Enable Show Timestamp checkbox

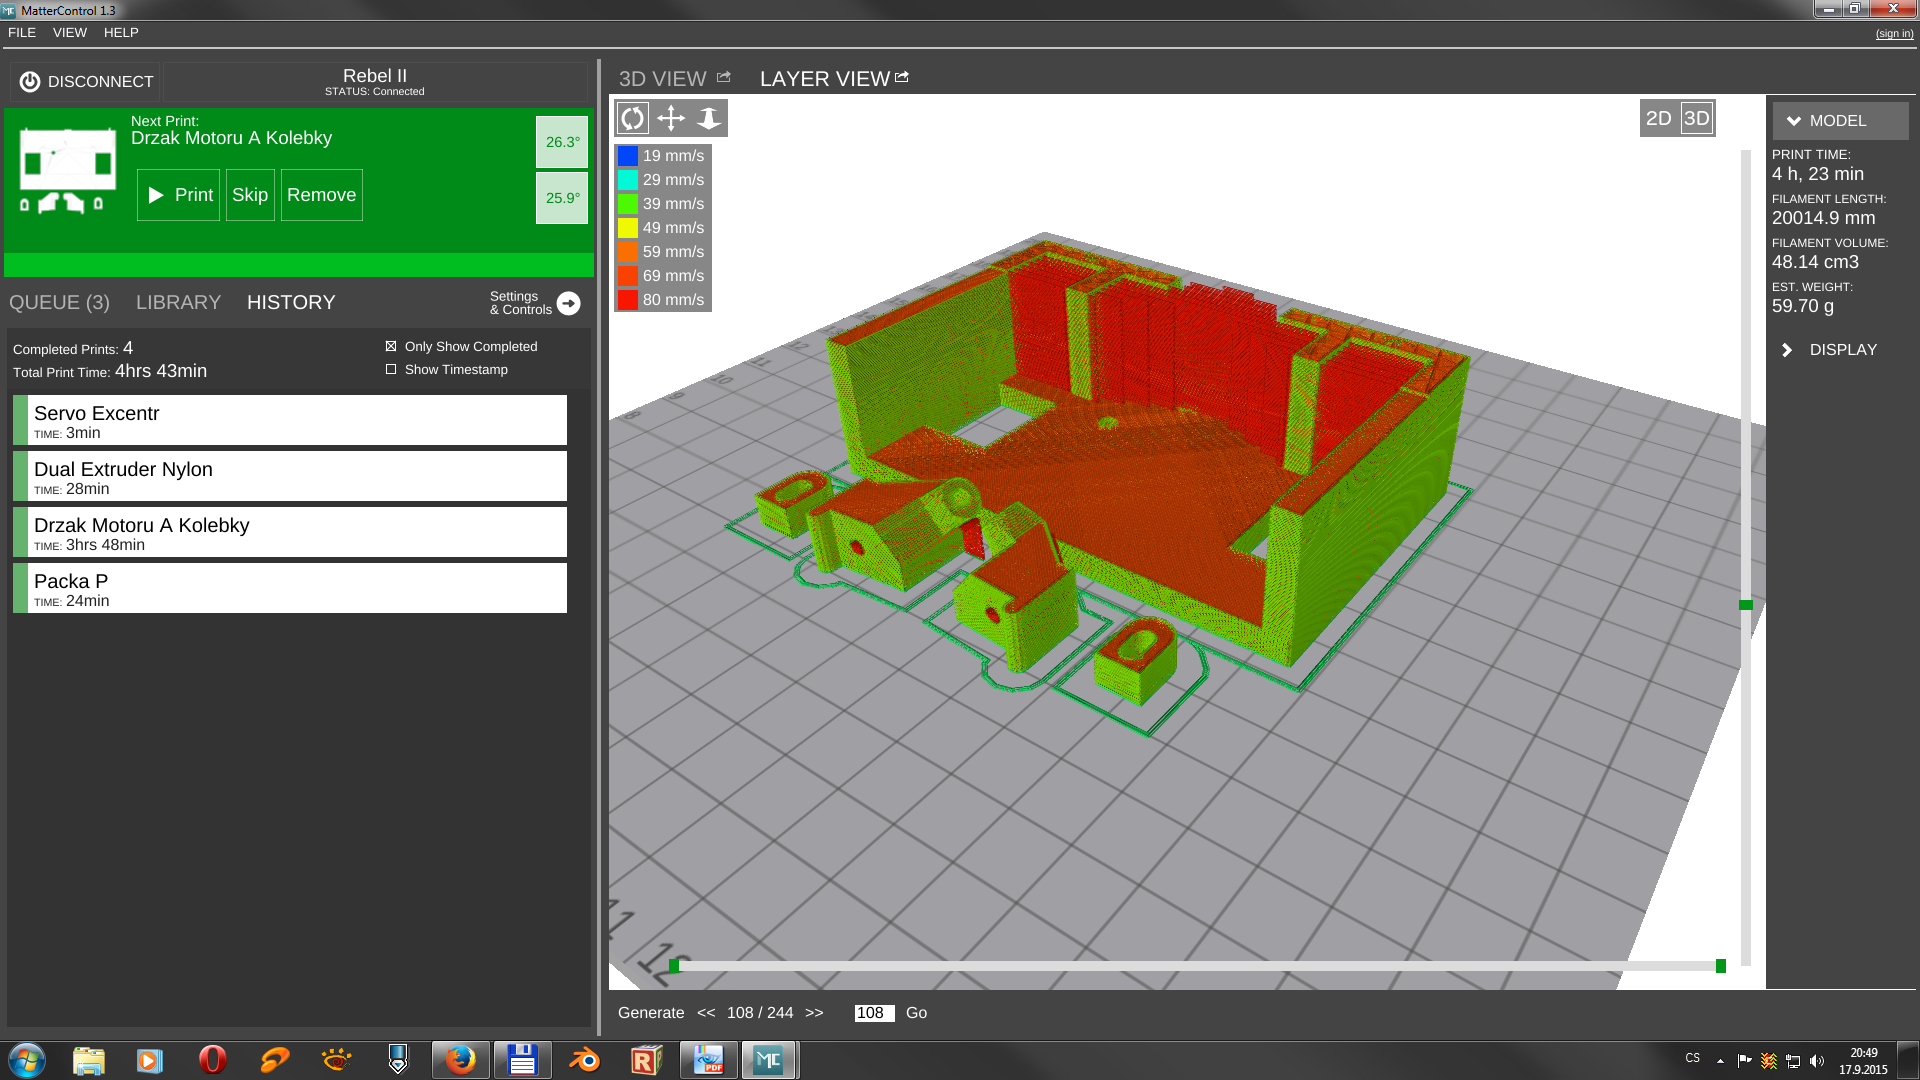[x=391, y=369]
